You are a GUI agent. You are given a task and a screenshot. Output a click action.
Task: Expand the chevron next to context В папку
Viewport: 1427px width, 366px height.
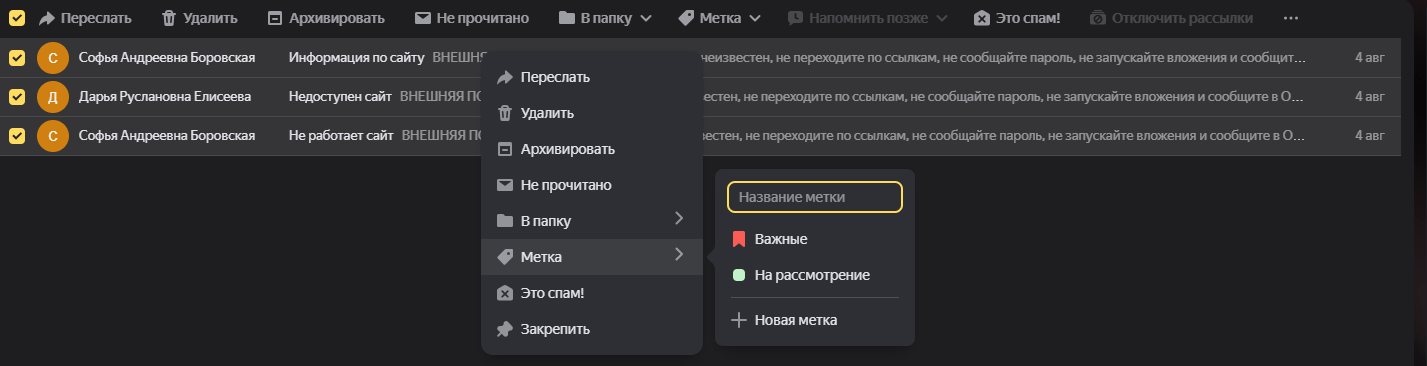(x=678, y=218)
